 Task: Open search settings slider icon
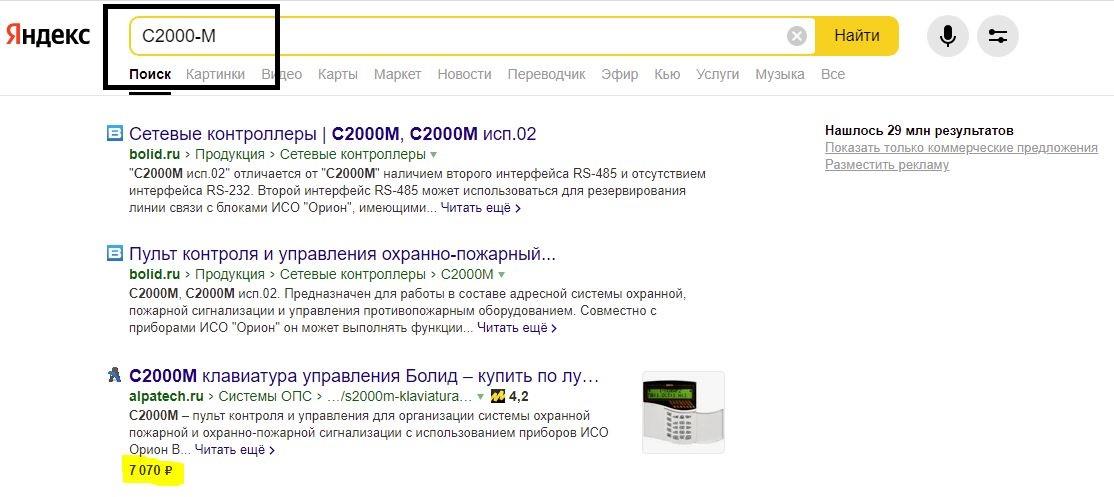(x=997, y=37)
